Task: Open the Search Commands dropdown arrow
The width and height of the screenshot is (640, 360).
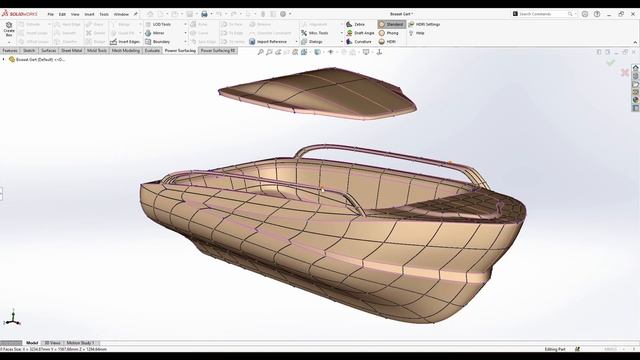Action: click(x=576, y=14)
